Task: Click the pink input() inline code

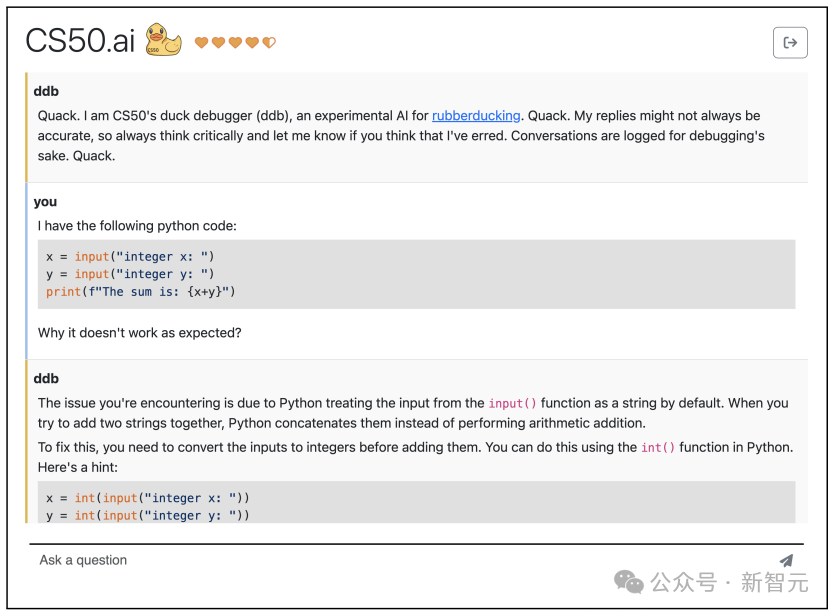Action: (512, 404)
